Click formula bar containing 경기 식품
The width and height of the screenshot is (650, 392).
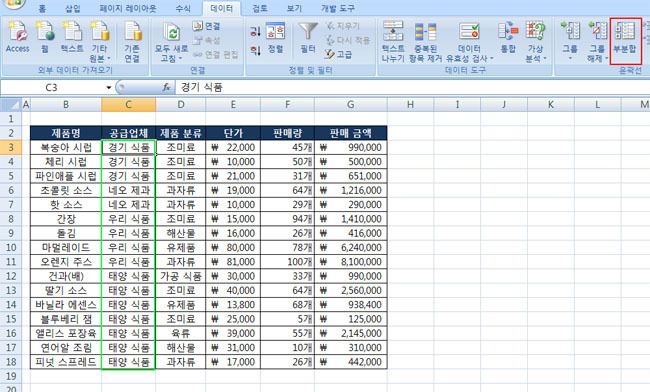pyautogui.click(x=412, y=87)
